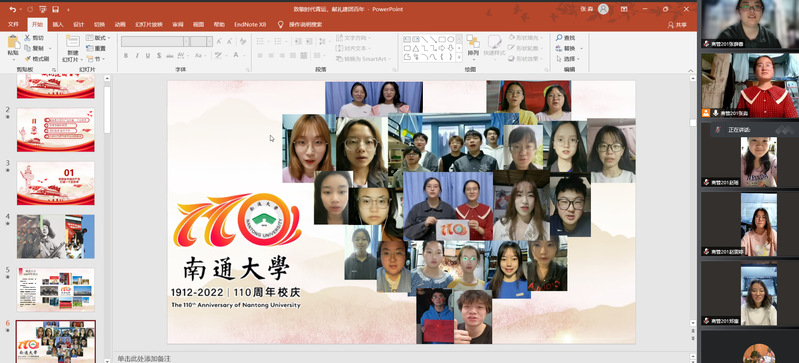The width and height of the screenshot is (799, 363).
Task: Toggle Bold formatting button
Action: (x=126, y=55)
